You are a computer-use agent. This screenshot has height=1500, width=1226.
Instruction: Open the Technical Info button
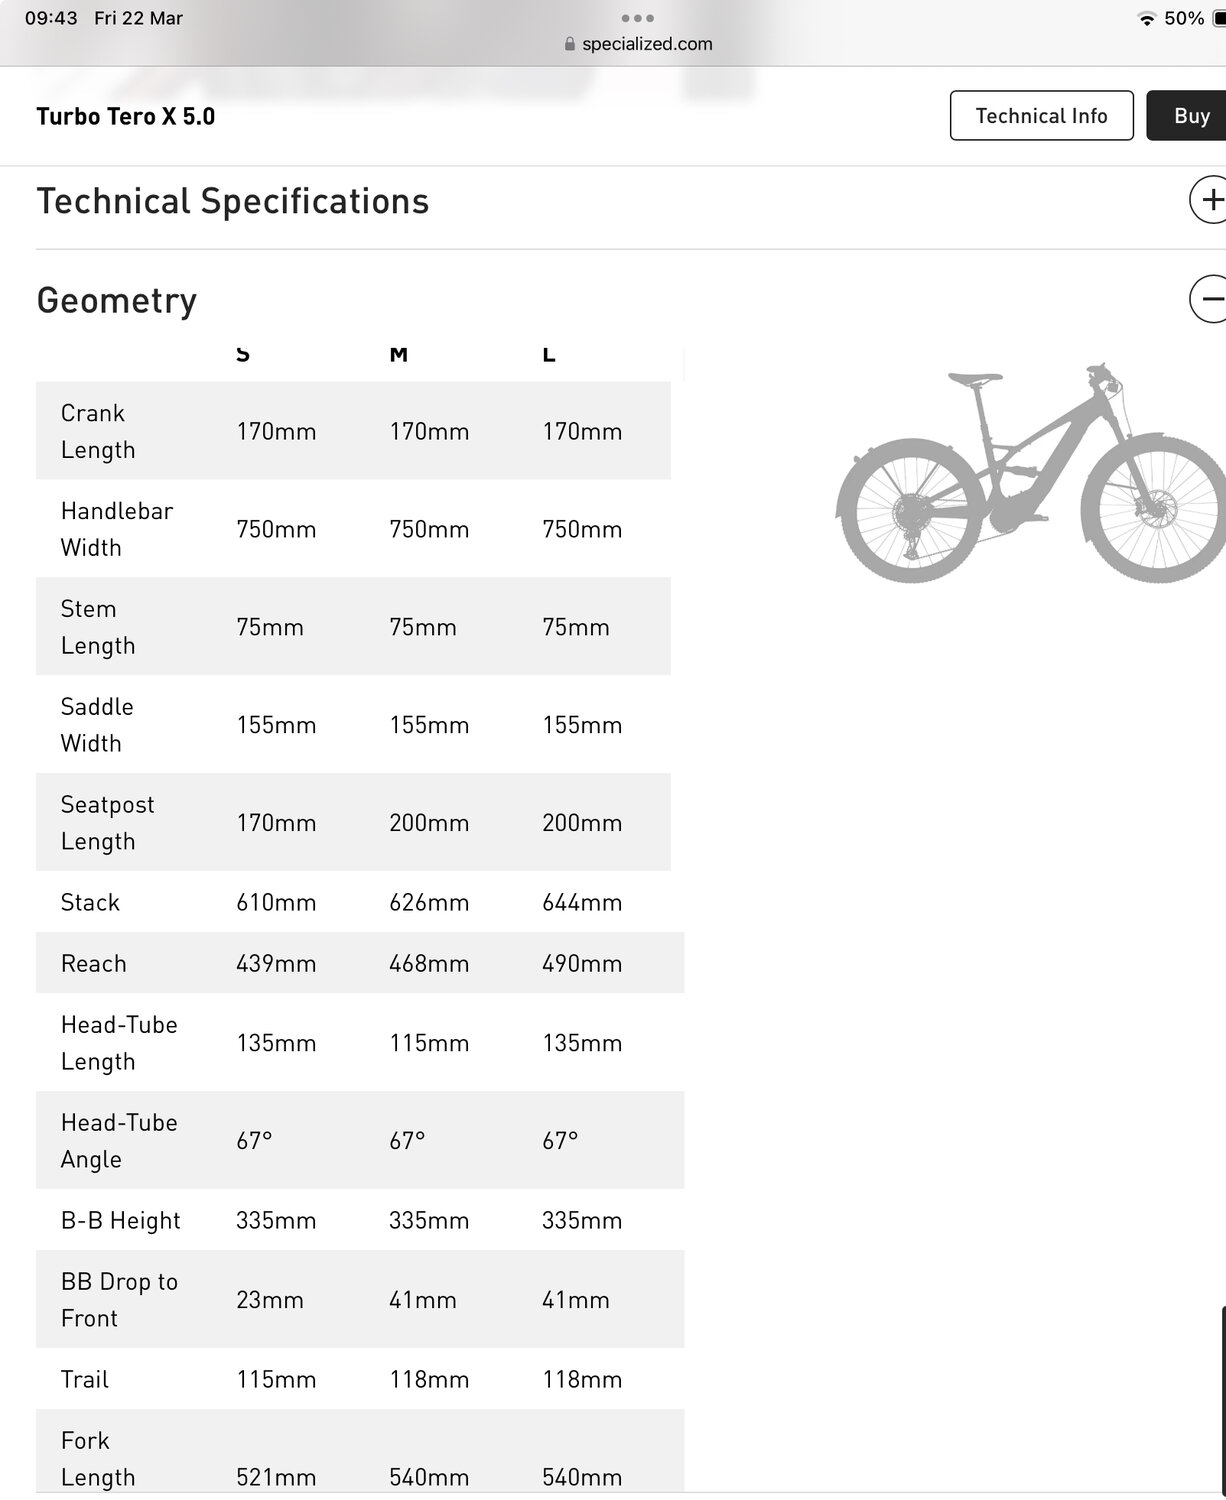pos(1041,116)
